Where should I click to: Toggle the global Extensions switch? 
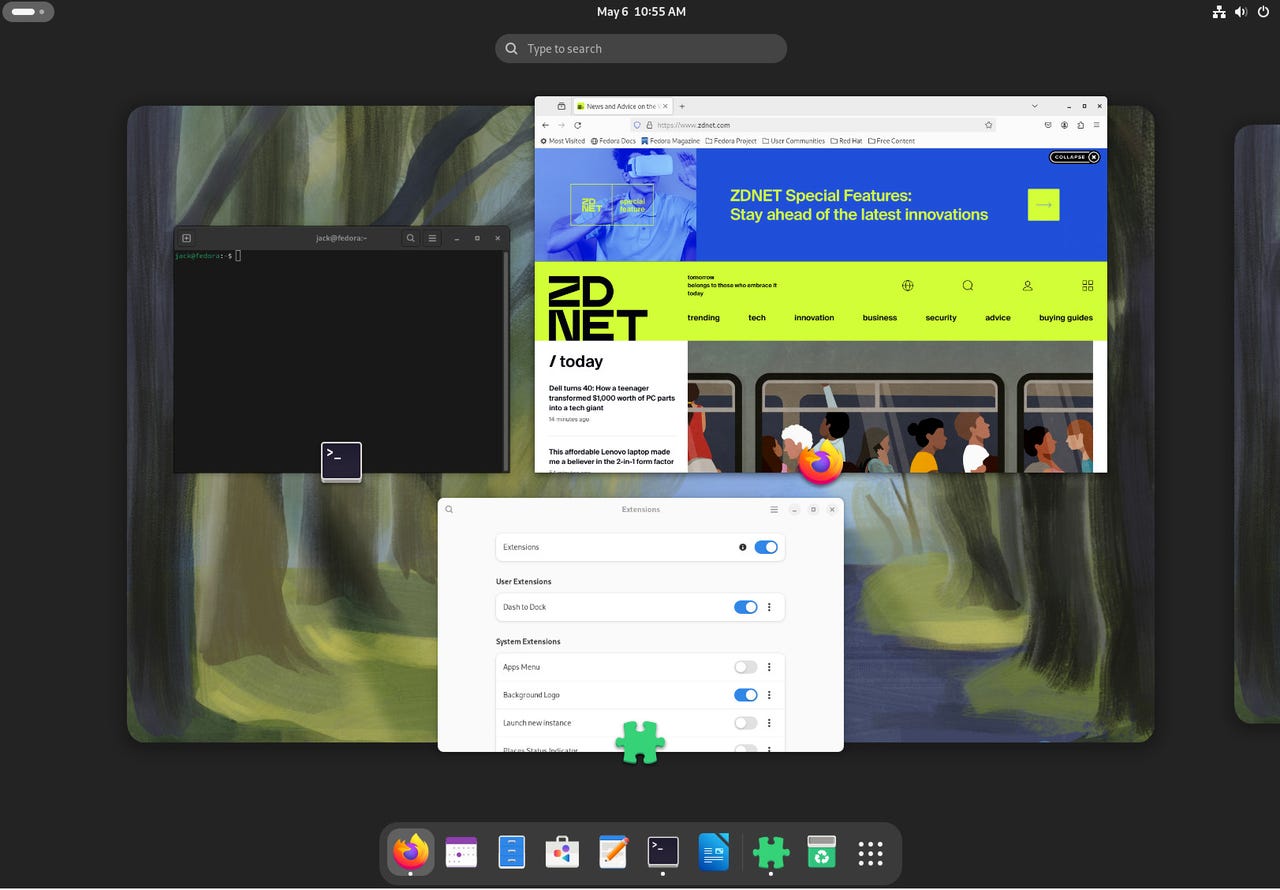pyautogui.click(x=766, y=547)
